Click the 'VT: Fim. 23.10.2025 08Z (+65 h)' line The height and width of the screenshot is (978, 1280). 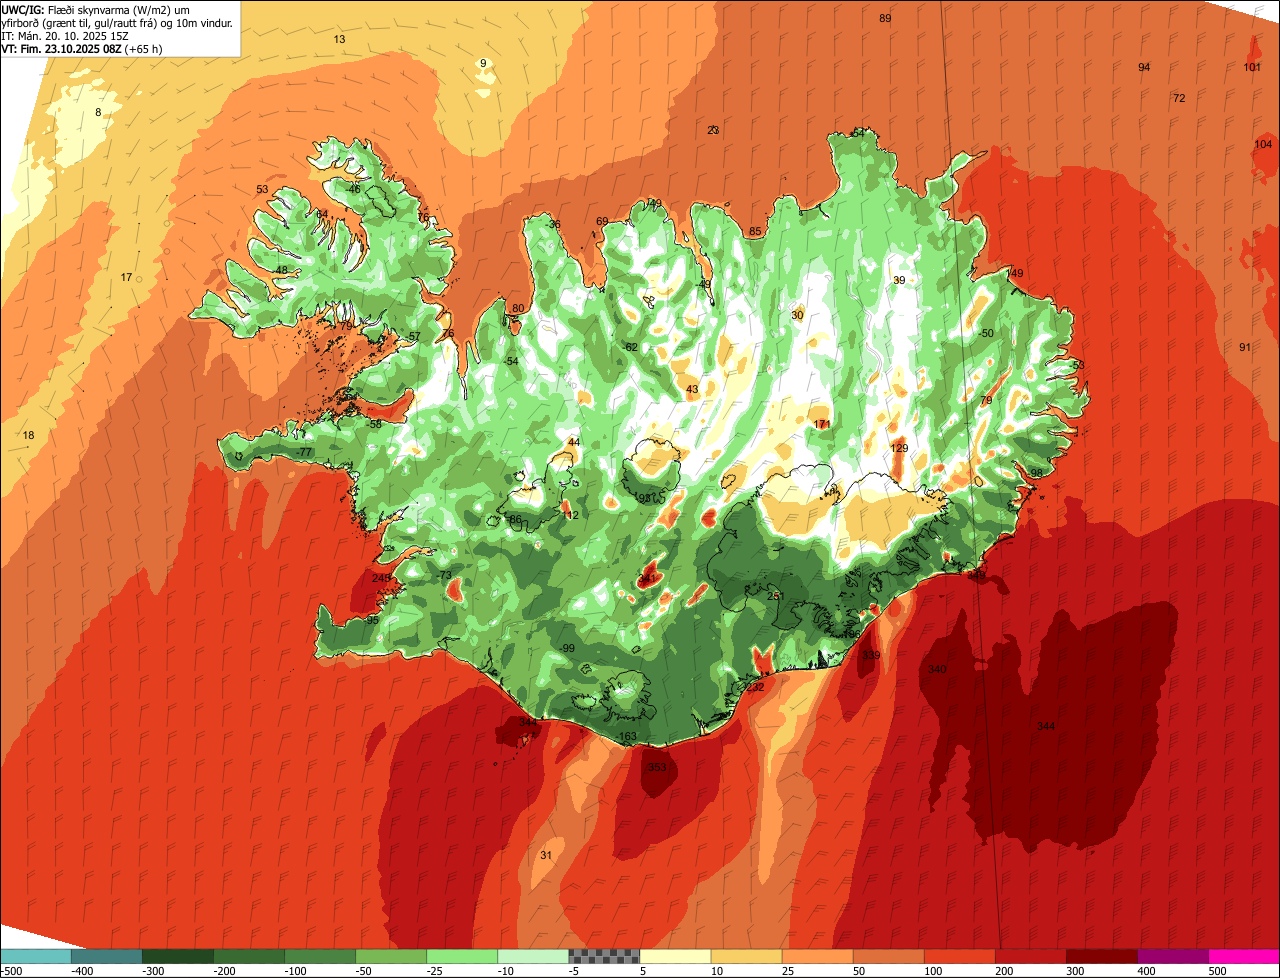click(x=82, y=48)
